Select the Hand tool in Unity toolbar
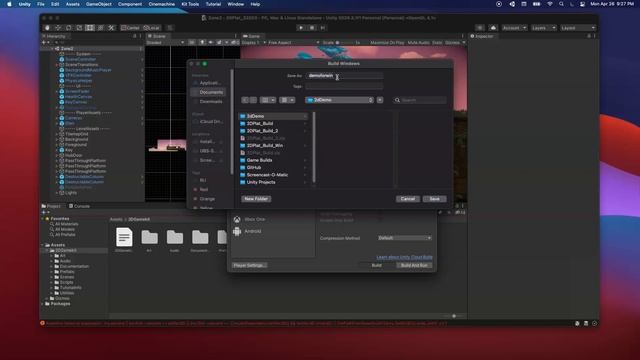This screenshot has height=360, width=640. pos(47,28)
